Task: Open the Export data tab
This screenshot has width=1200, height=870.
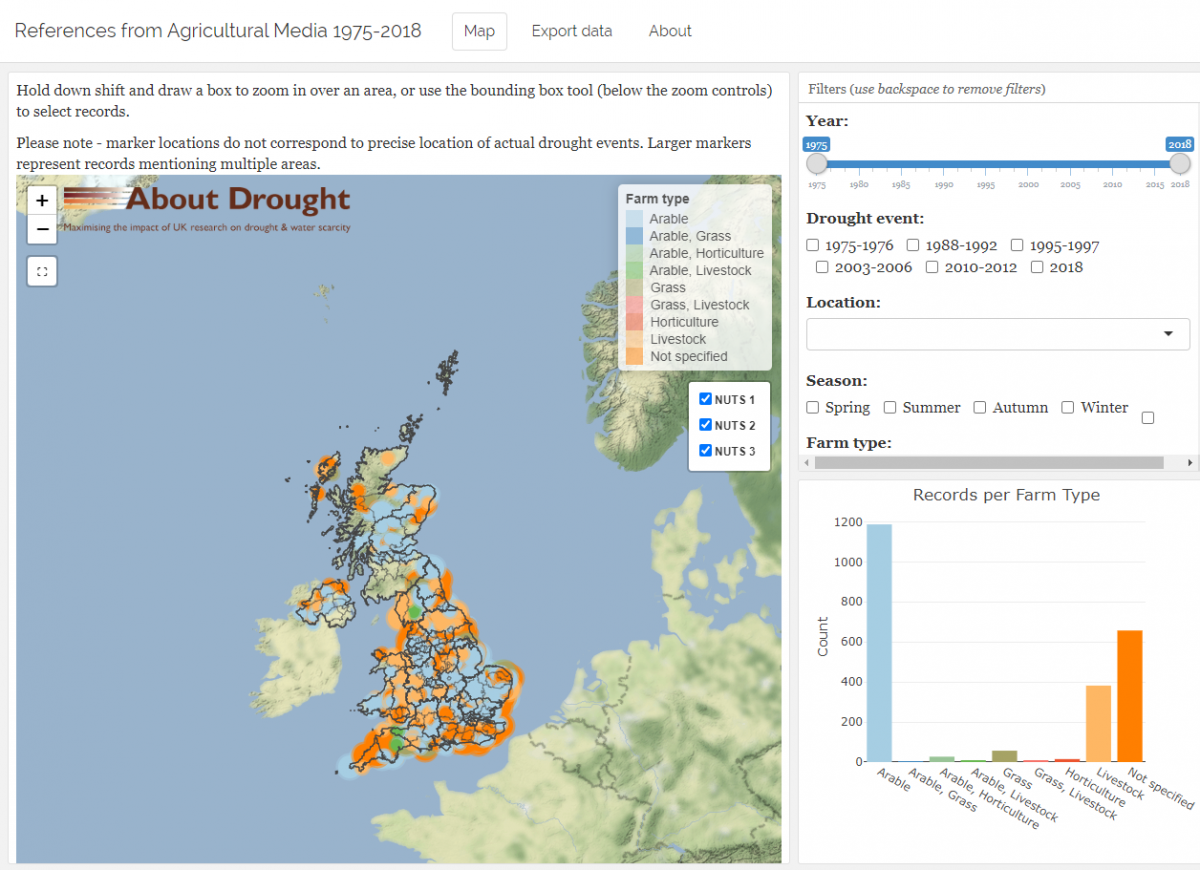Action: (x=571, y=31)
